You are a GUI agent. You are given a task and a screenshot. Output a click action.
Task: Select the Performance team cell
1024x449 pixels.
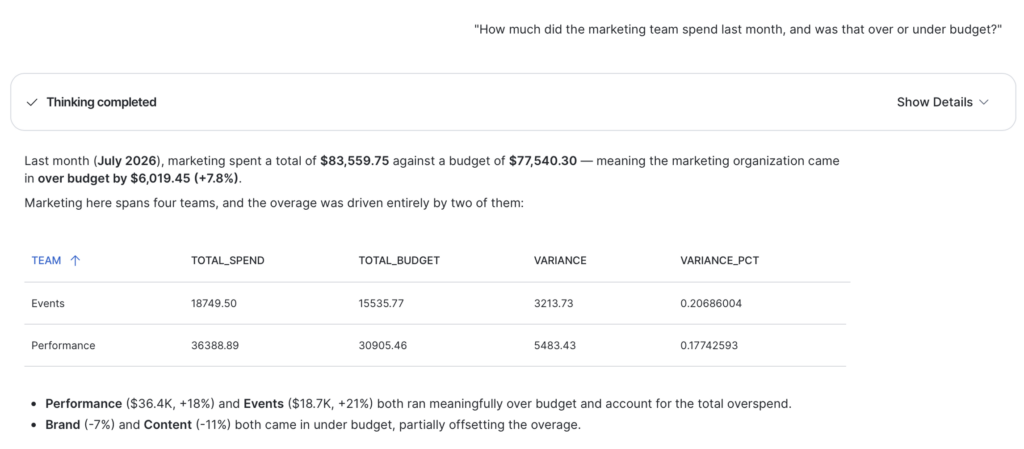tap(63, 345)
